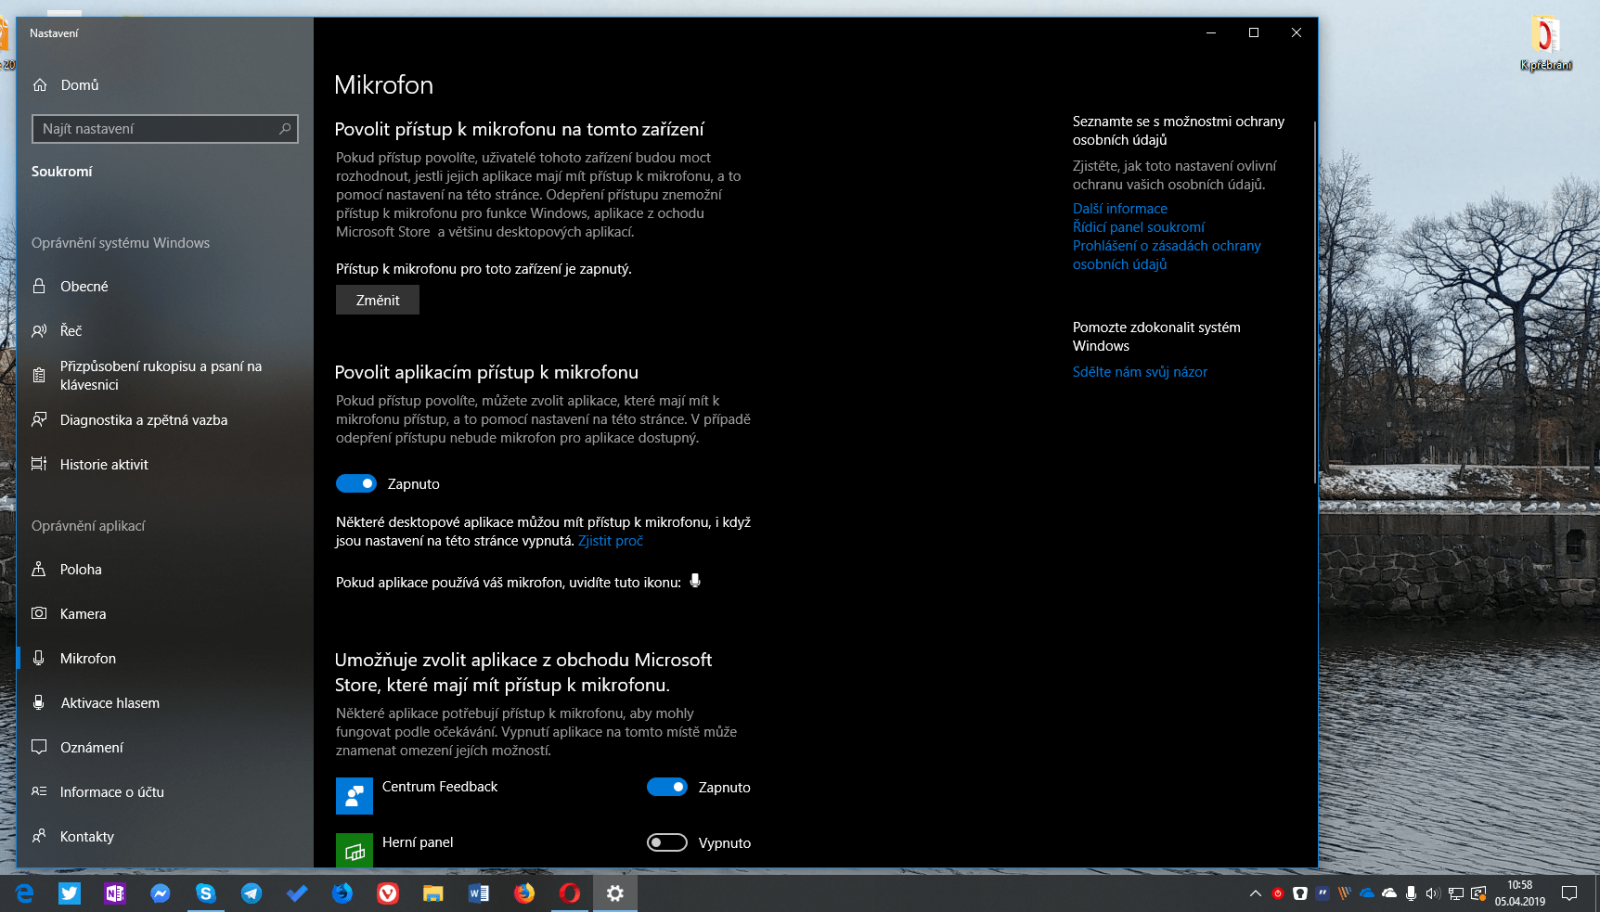Click the settings window vertical scrollbar
Image resolution: width=1600 pixels, height=912 pixels.
click(1314, 302)
